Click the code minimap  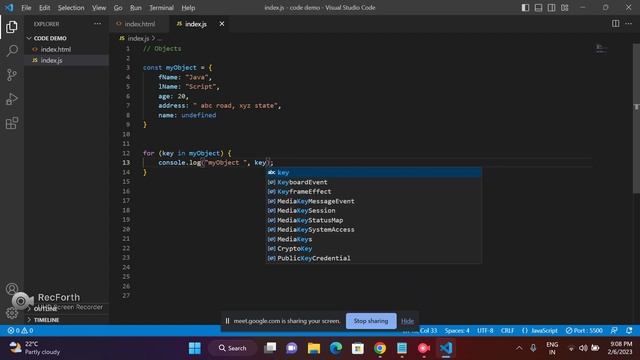601,49
